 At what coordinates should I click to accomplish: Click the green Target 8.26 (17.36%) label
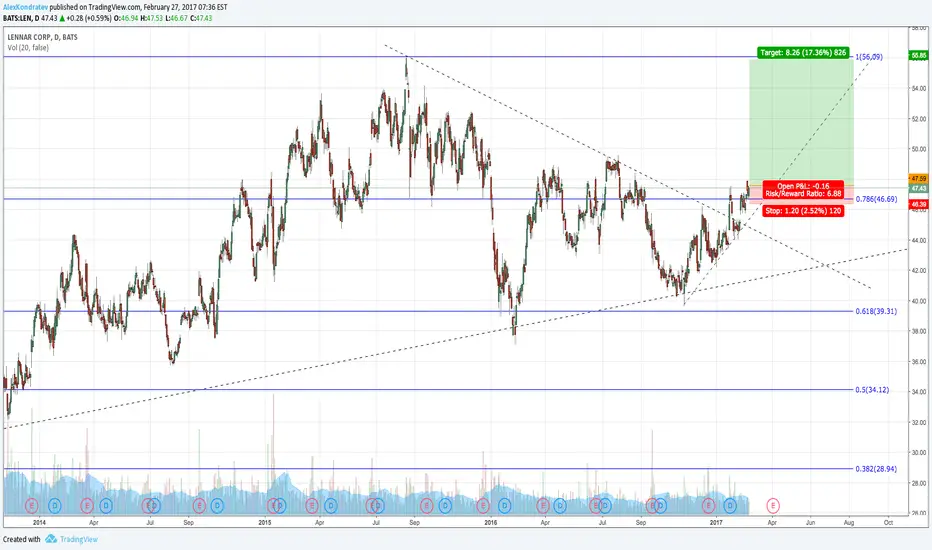click(x=803, y=53)
